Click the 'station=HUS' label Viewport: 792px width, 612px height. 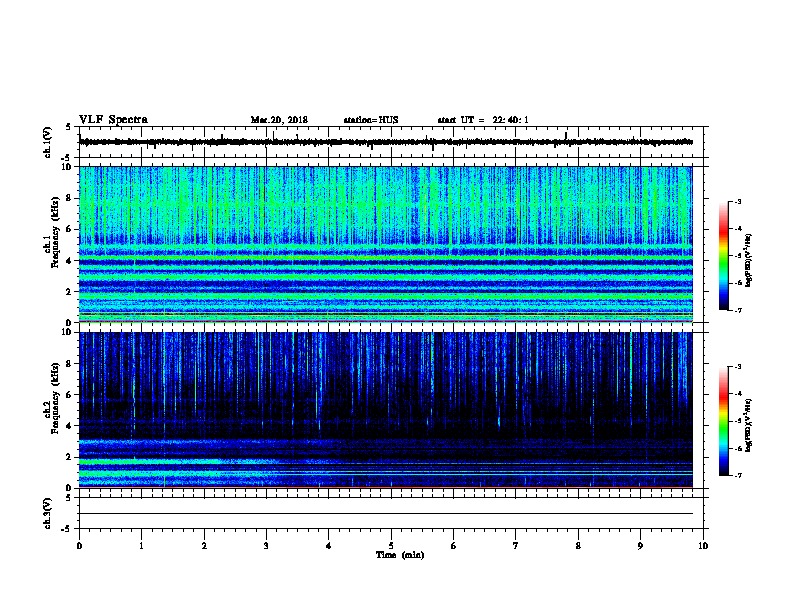tap(371, 120)
